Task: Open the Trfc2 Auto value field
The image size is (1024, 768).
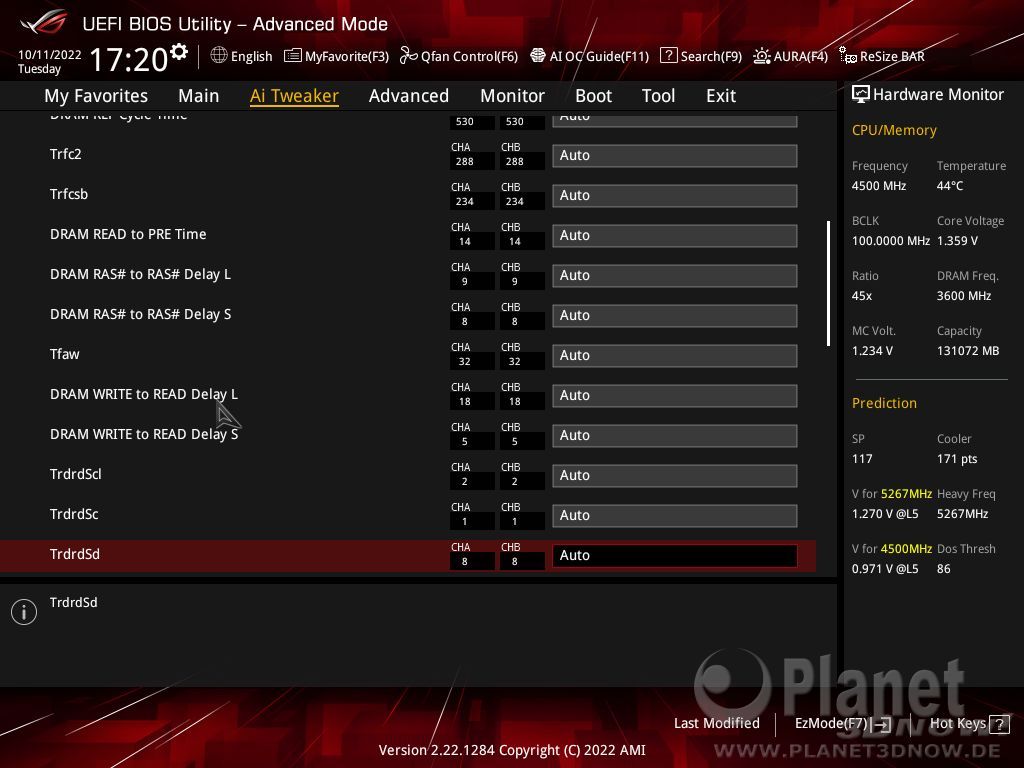Action: 675,155
